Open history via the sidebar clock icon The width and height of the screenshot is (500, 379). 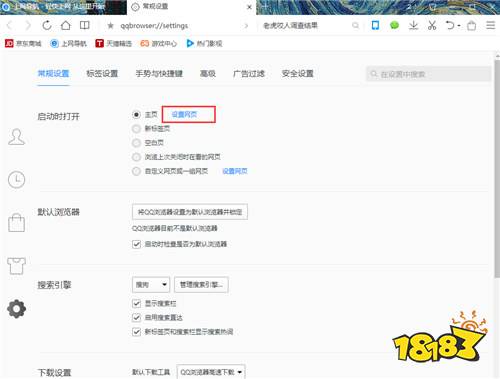pos(16,180)
